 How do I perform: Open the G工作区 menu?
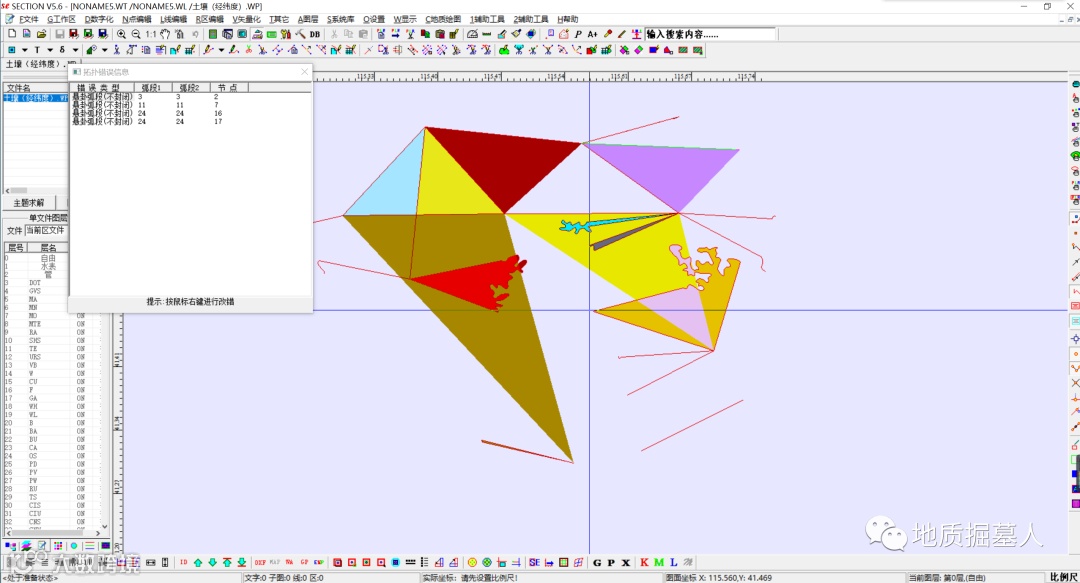(x=61, y=19)
